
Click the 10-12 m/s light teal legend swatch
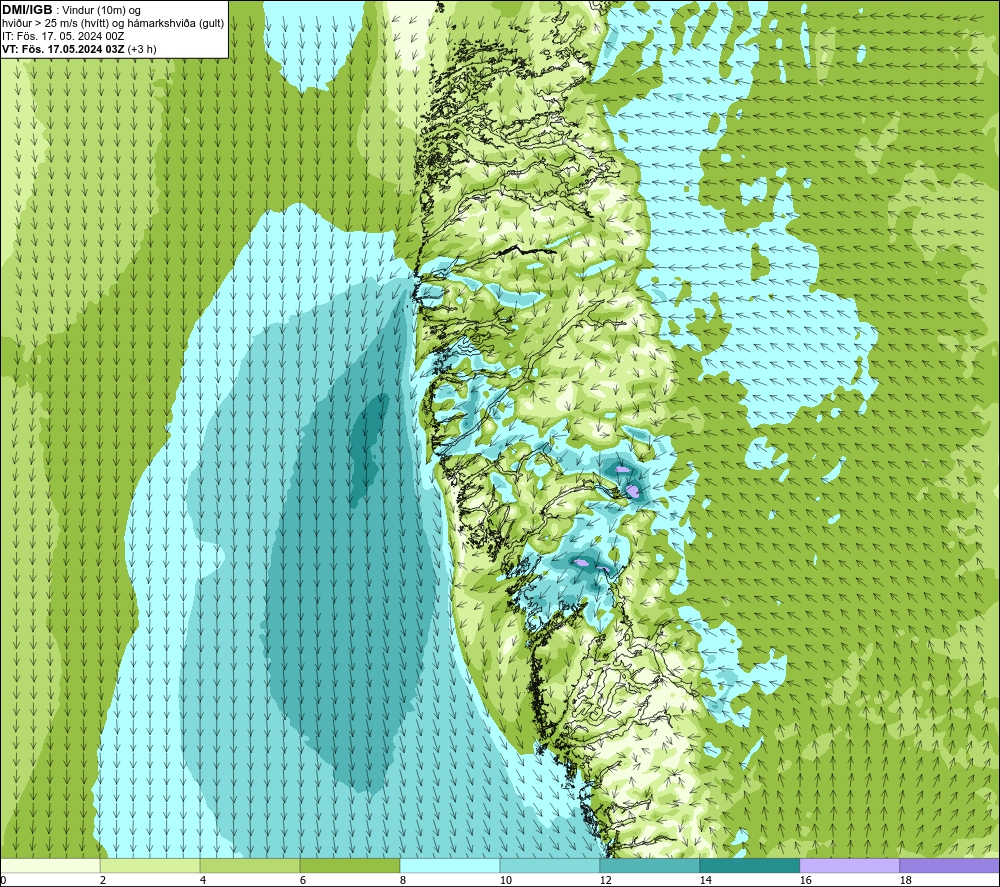(550, 865)
